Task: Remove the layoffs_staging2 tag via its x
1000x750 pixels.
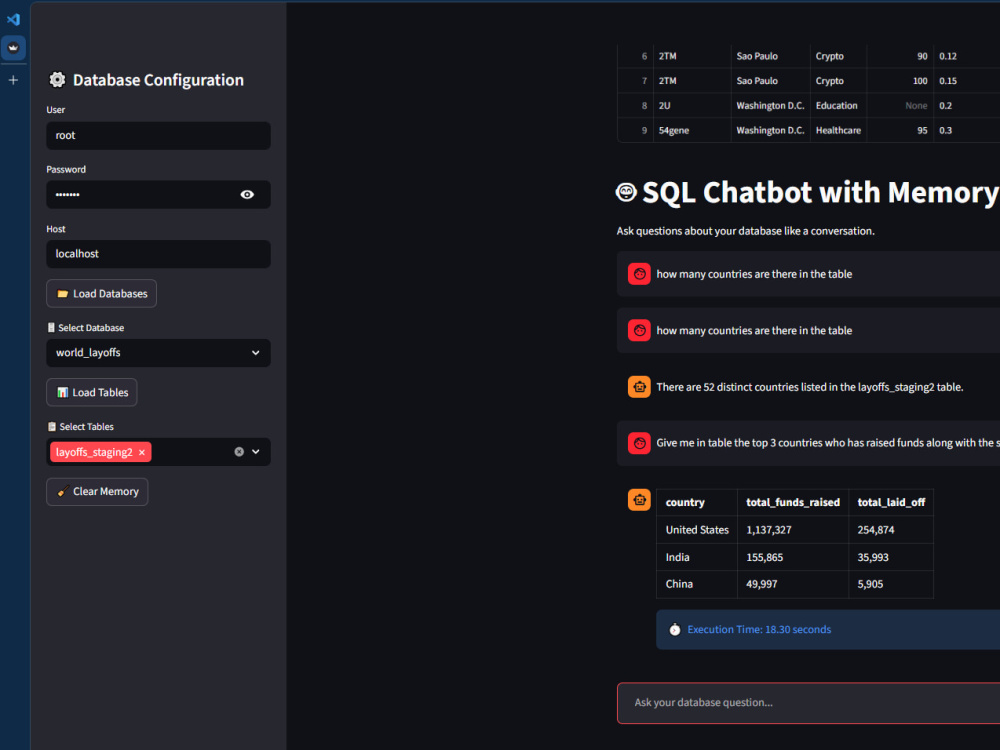Action: (x=142, y=452)
